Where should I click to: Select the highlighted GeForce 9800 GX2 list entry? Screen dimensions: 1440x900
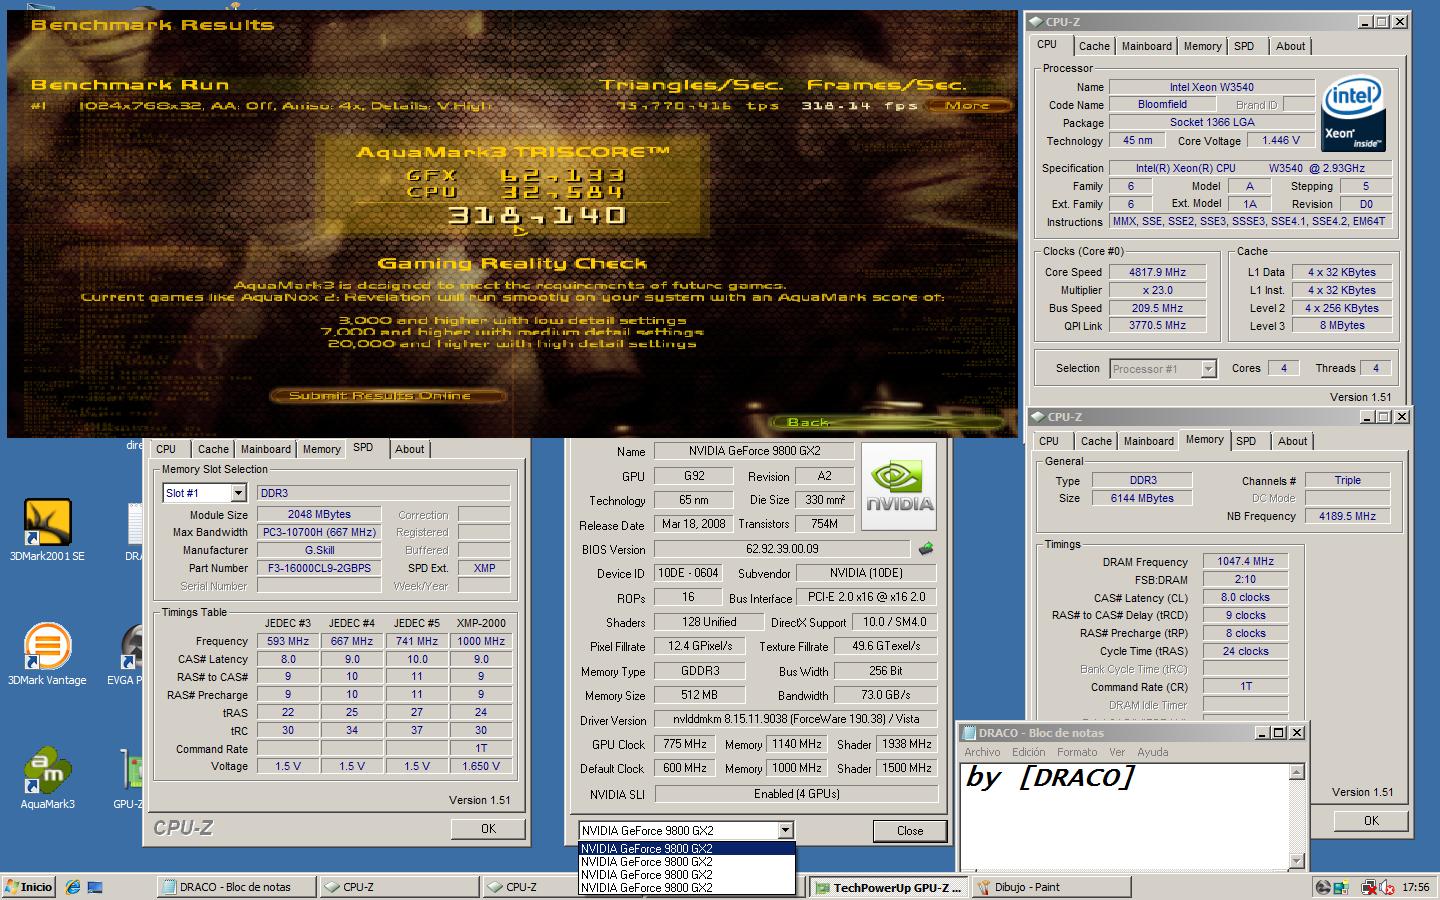pyautogui.click(x=687, y=849)
